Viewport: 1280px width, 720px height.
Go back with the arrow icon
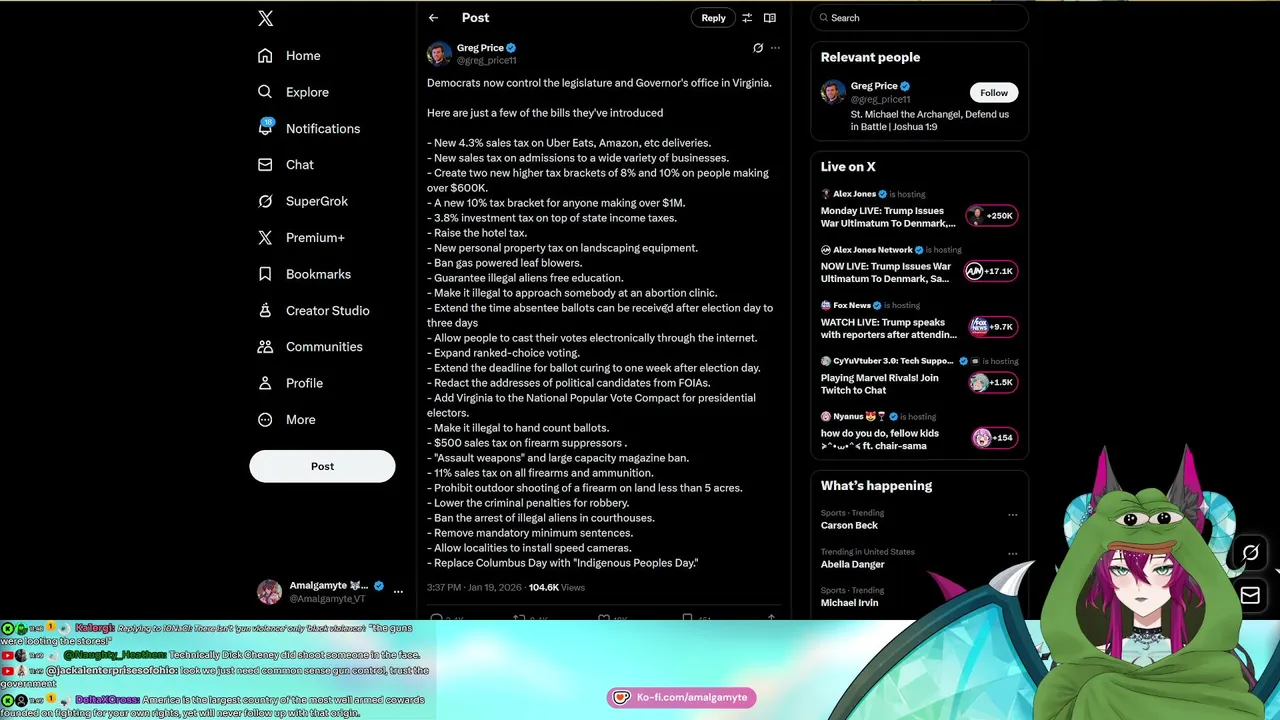coord(433,18)
